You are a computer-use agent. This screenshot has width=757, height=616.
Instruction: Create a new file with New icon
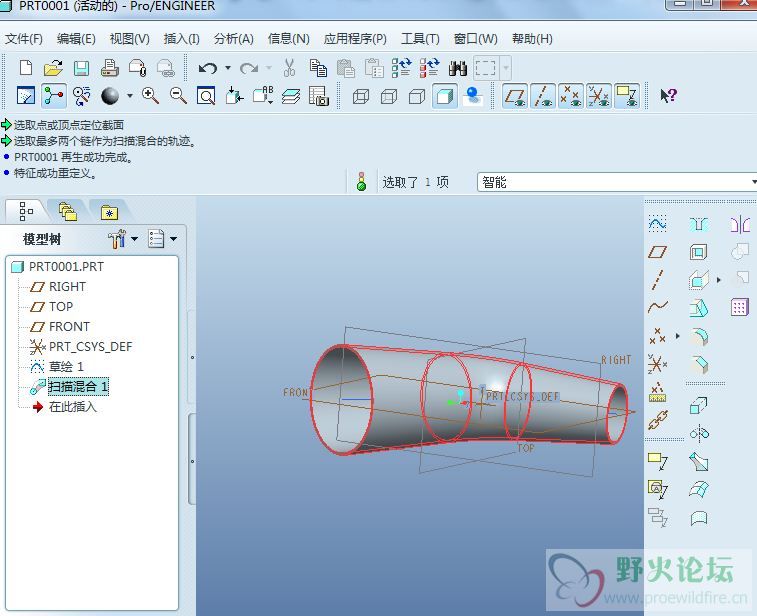point(26,68)
